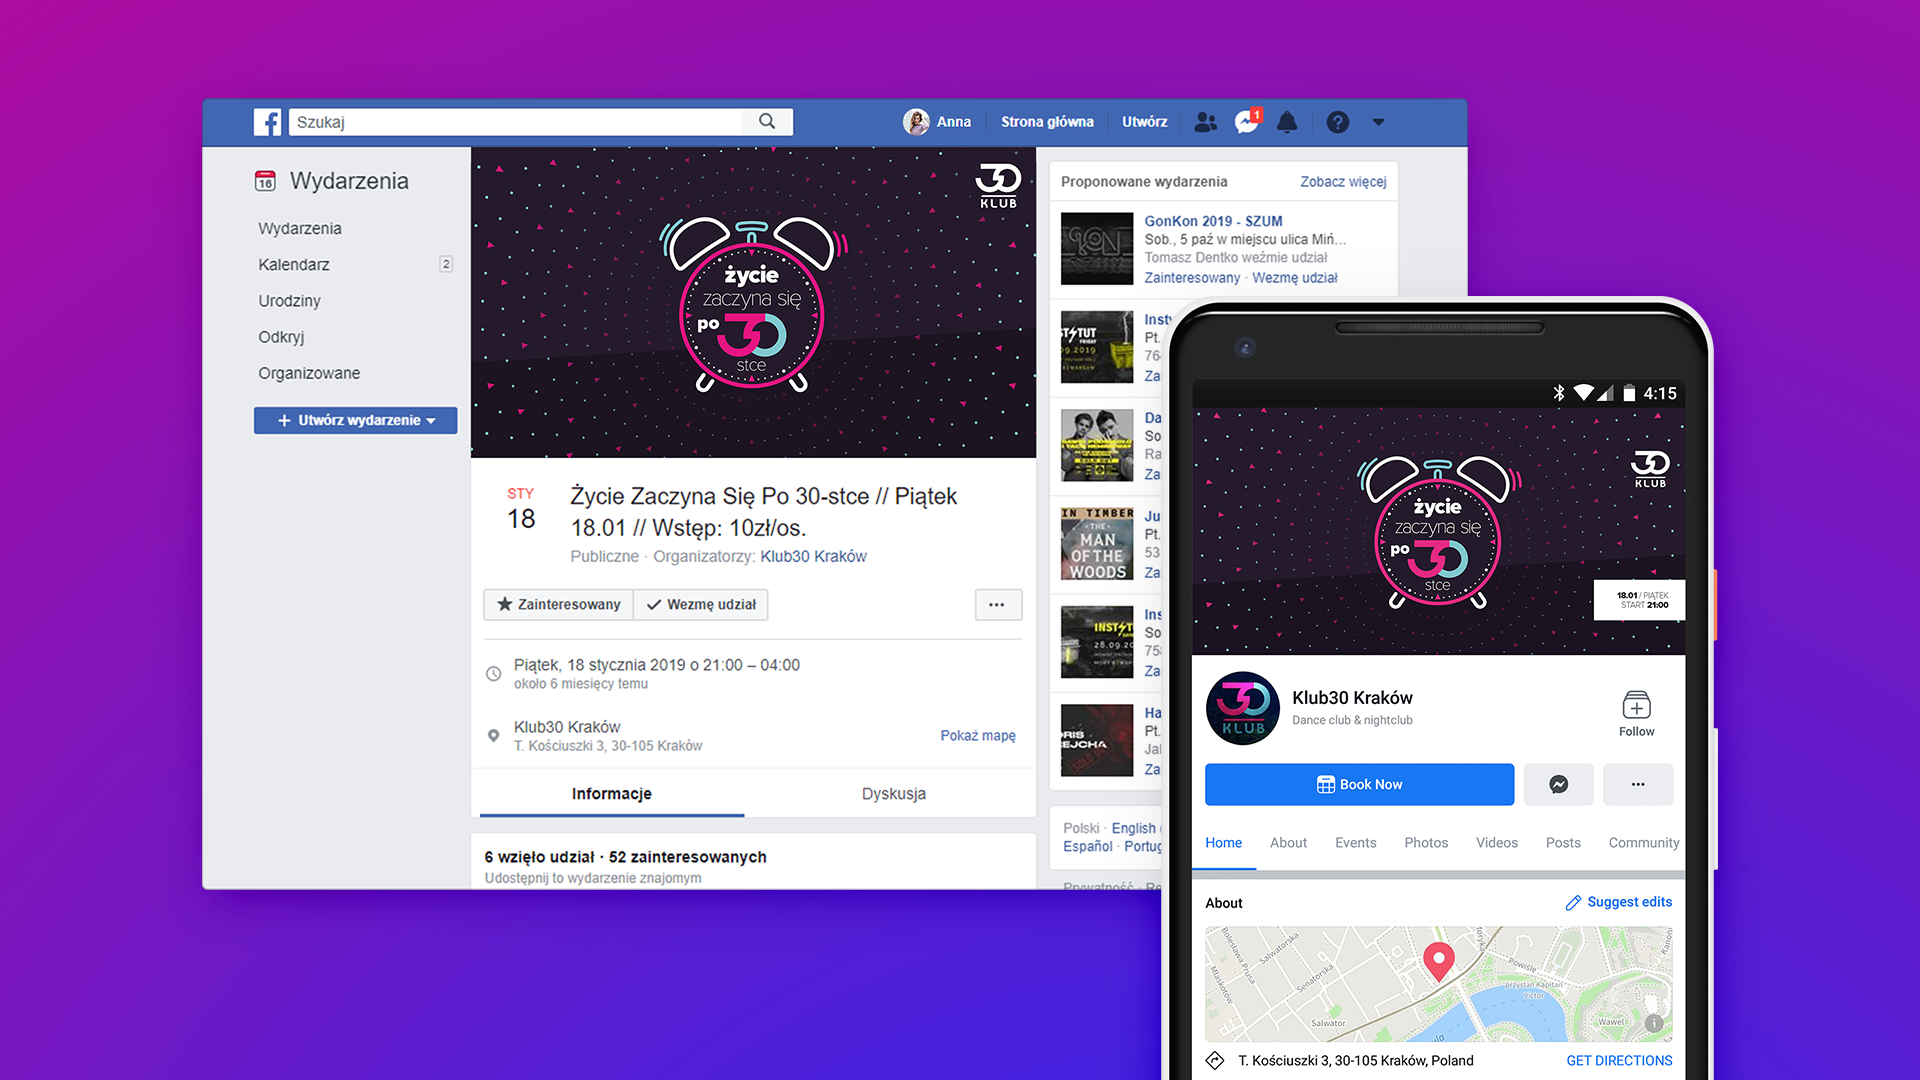This screenshot has width=1920, height=1080.
Task: Click Wezmę udział button
Action: (701, 604)
